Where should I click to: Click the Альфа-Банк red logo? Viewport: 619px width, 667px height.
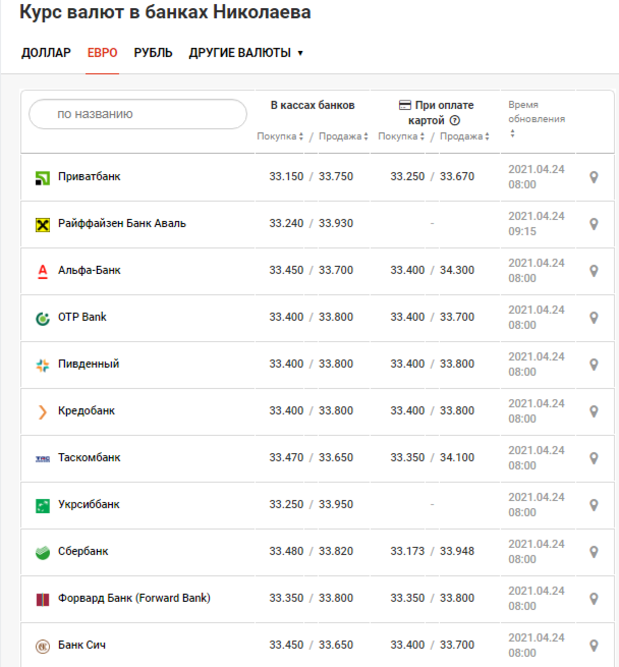43,271
